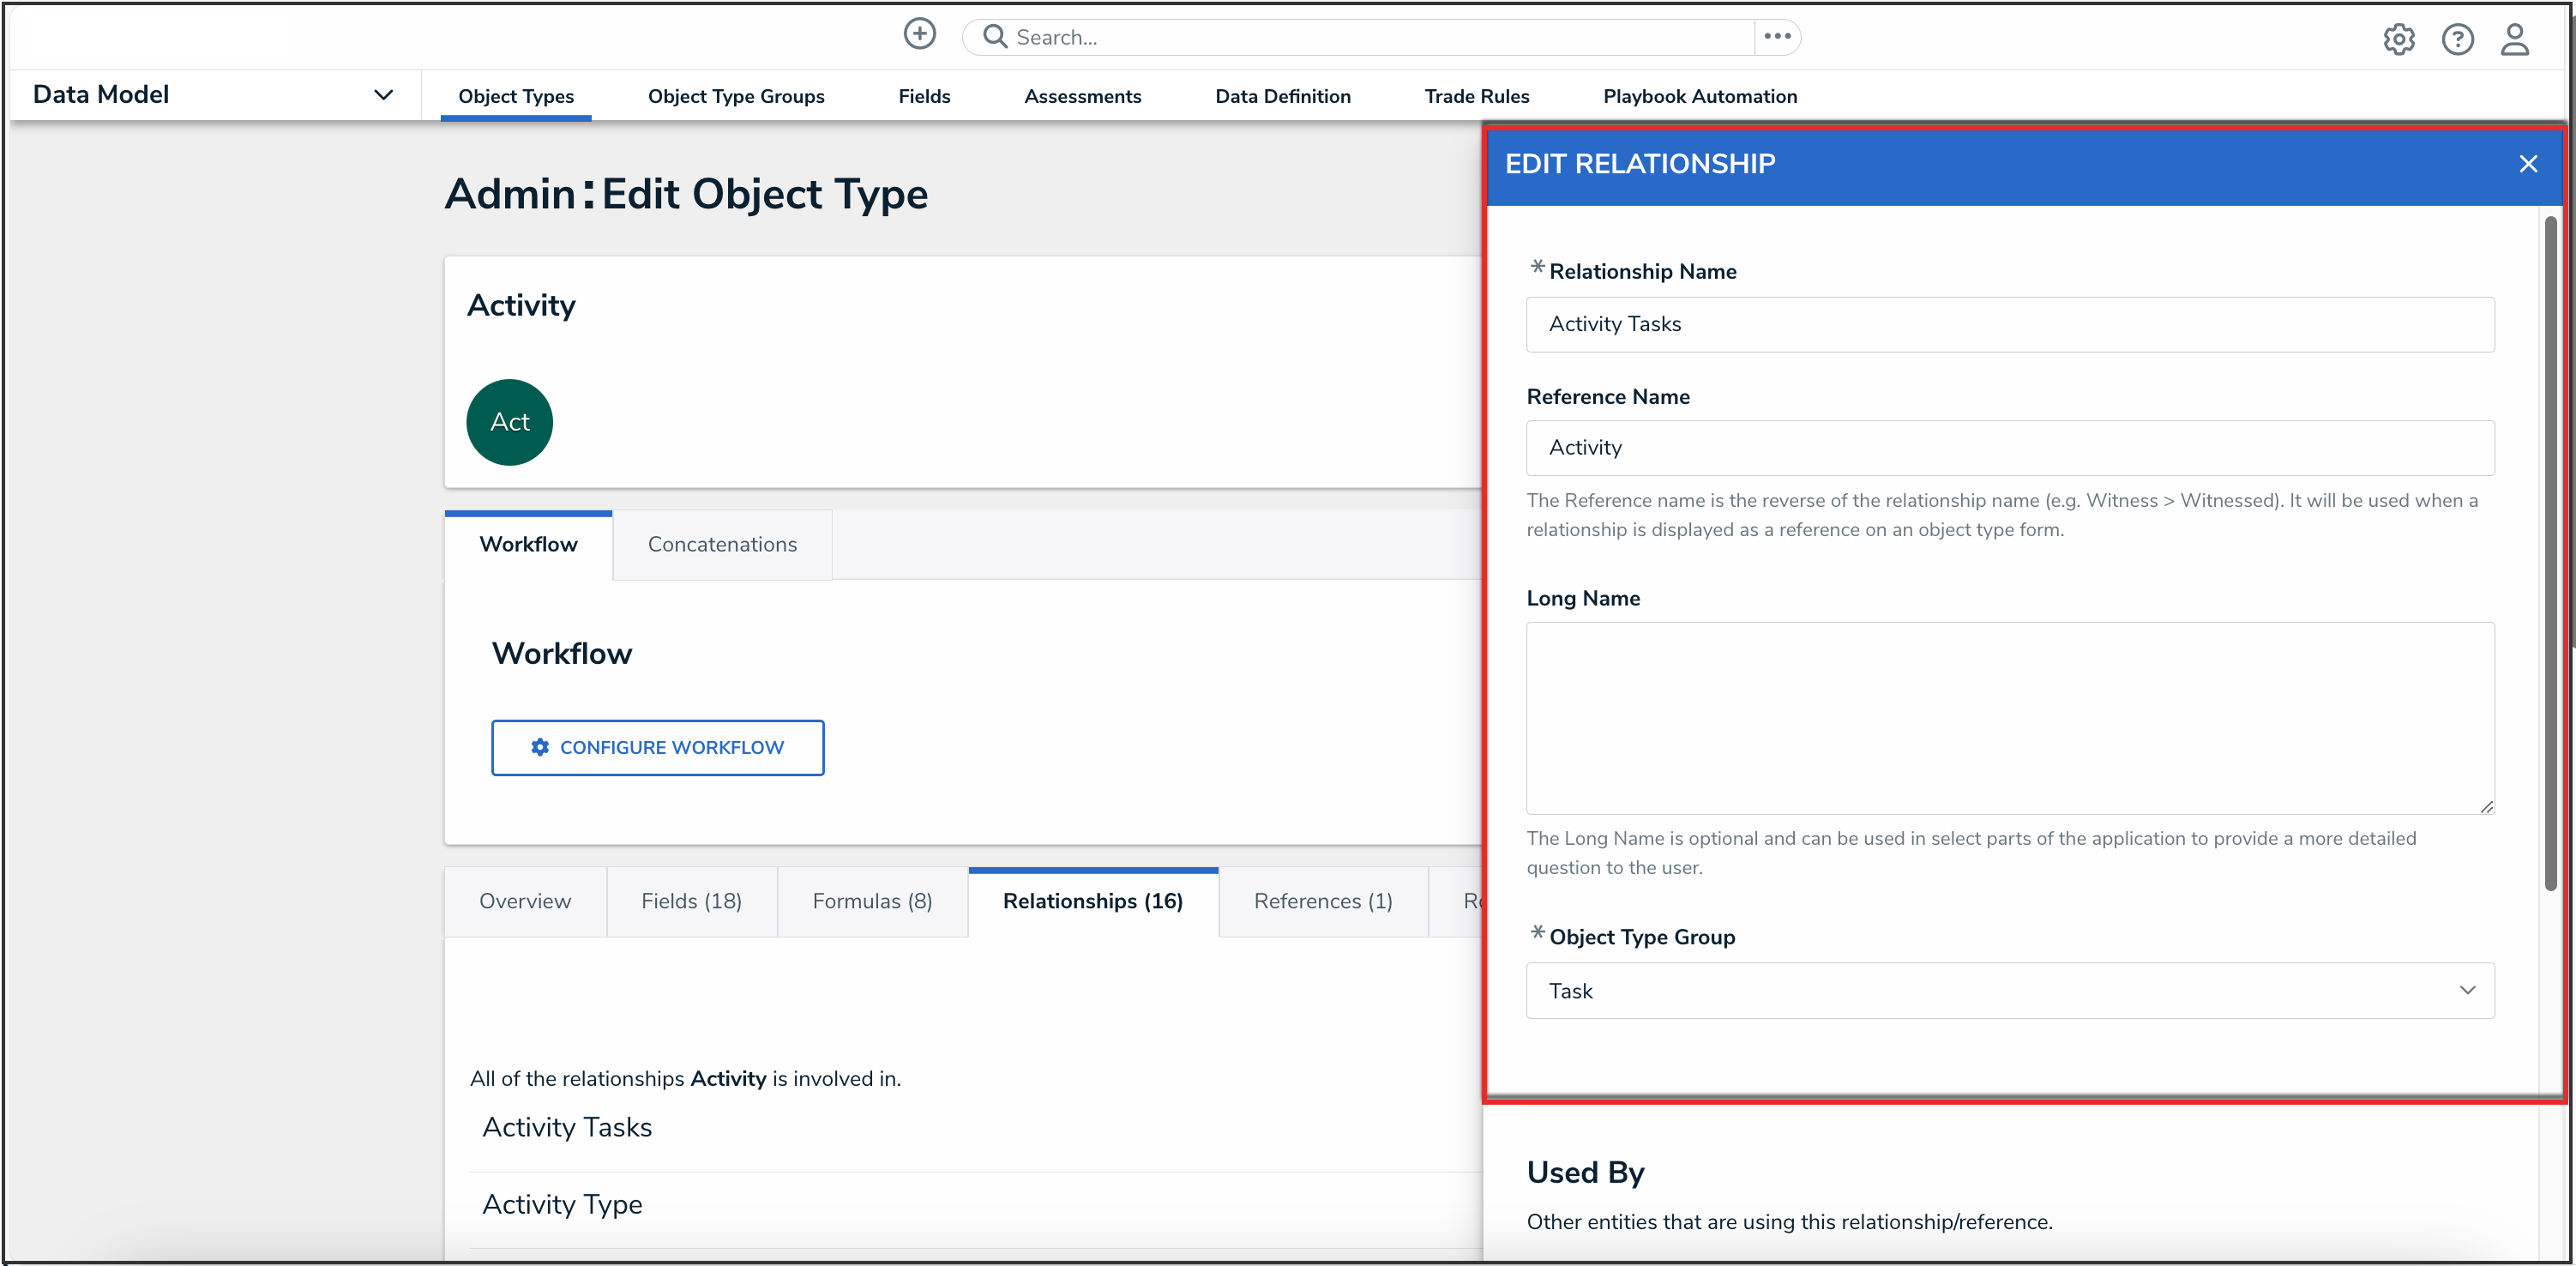Switch to the Concatenations tab
Screen dimensions: 2576x1266
pyautogui.click(x=722, y=545)
